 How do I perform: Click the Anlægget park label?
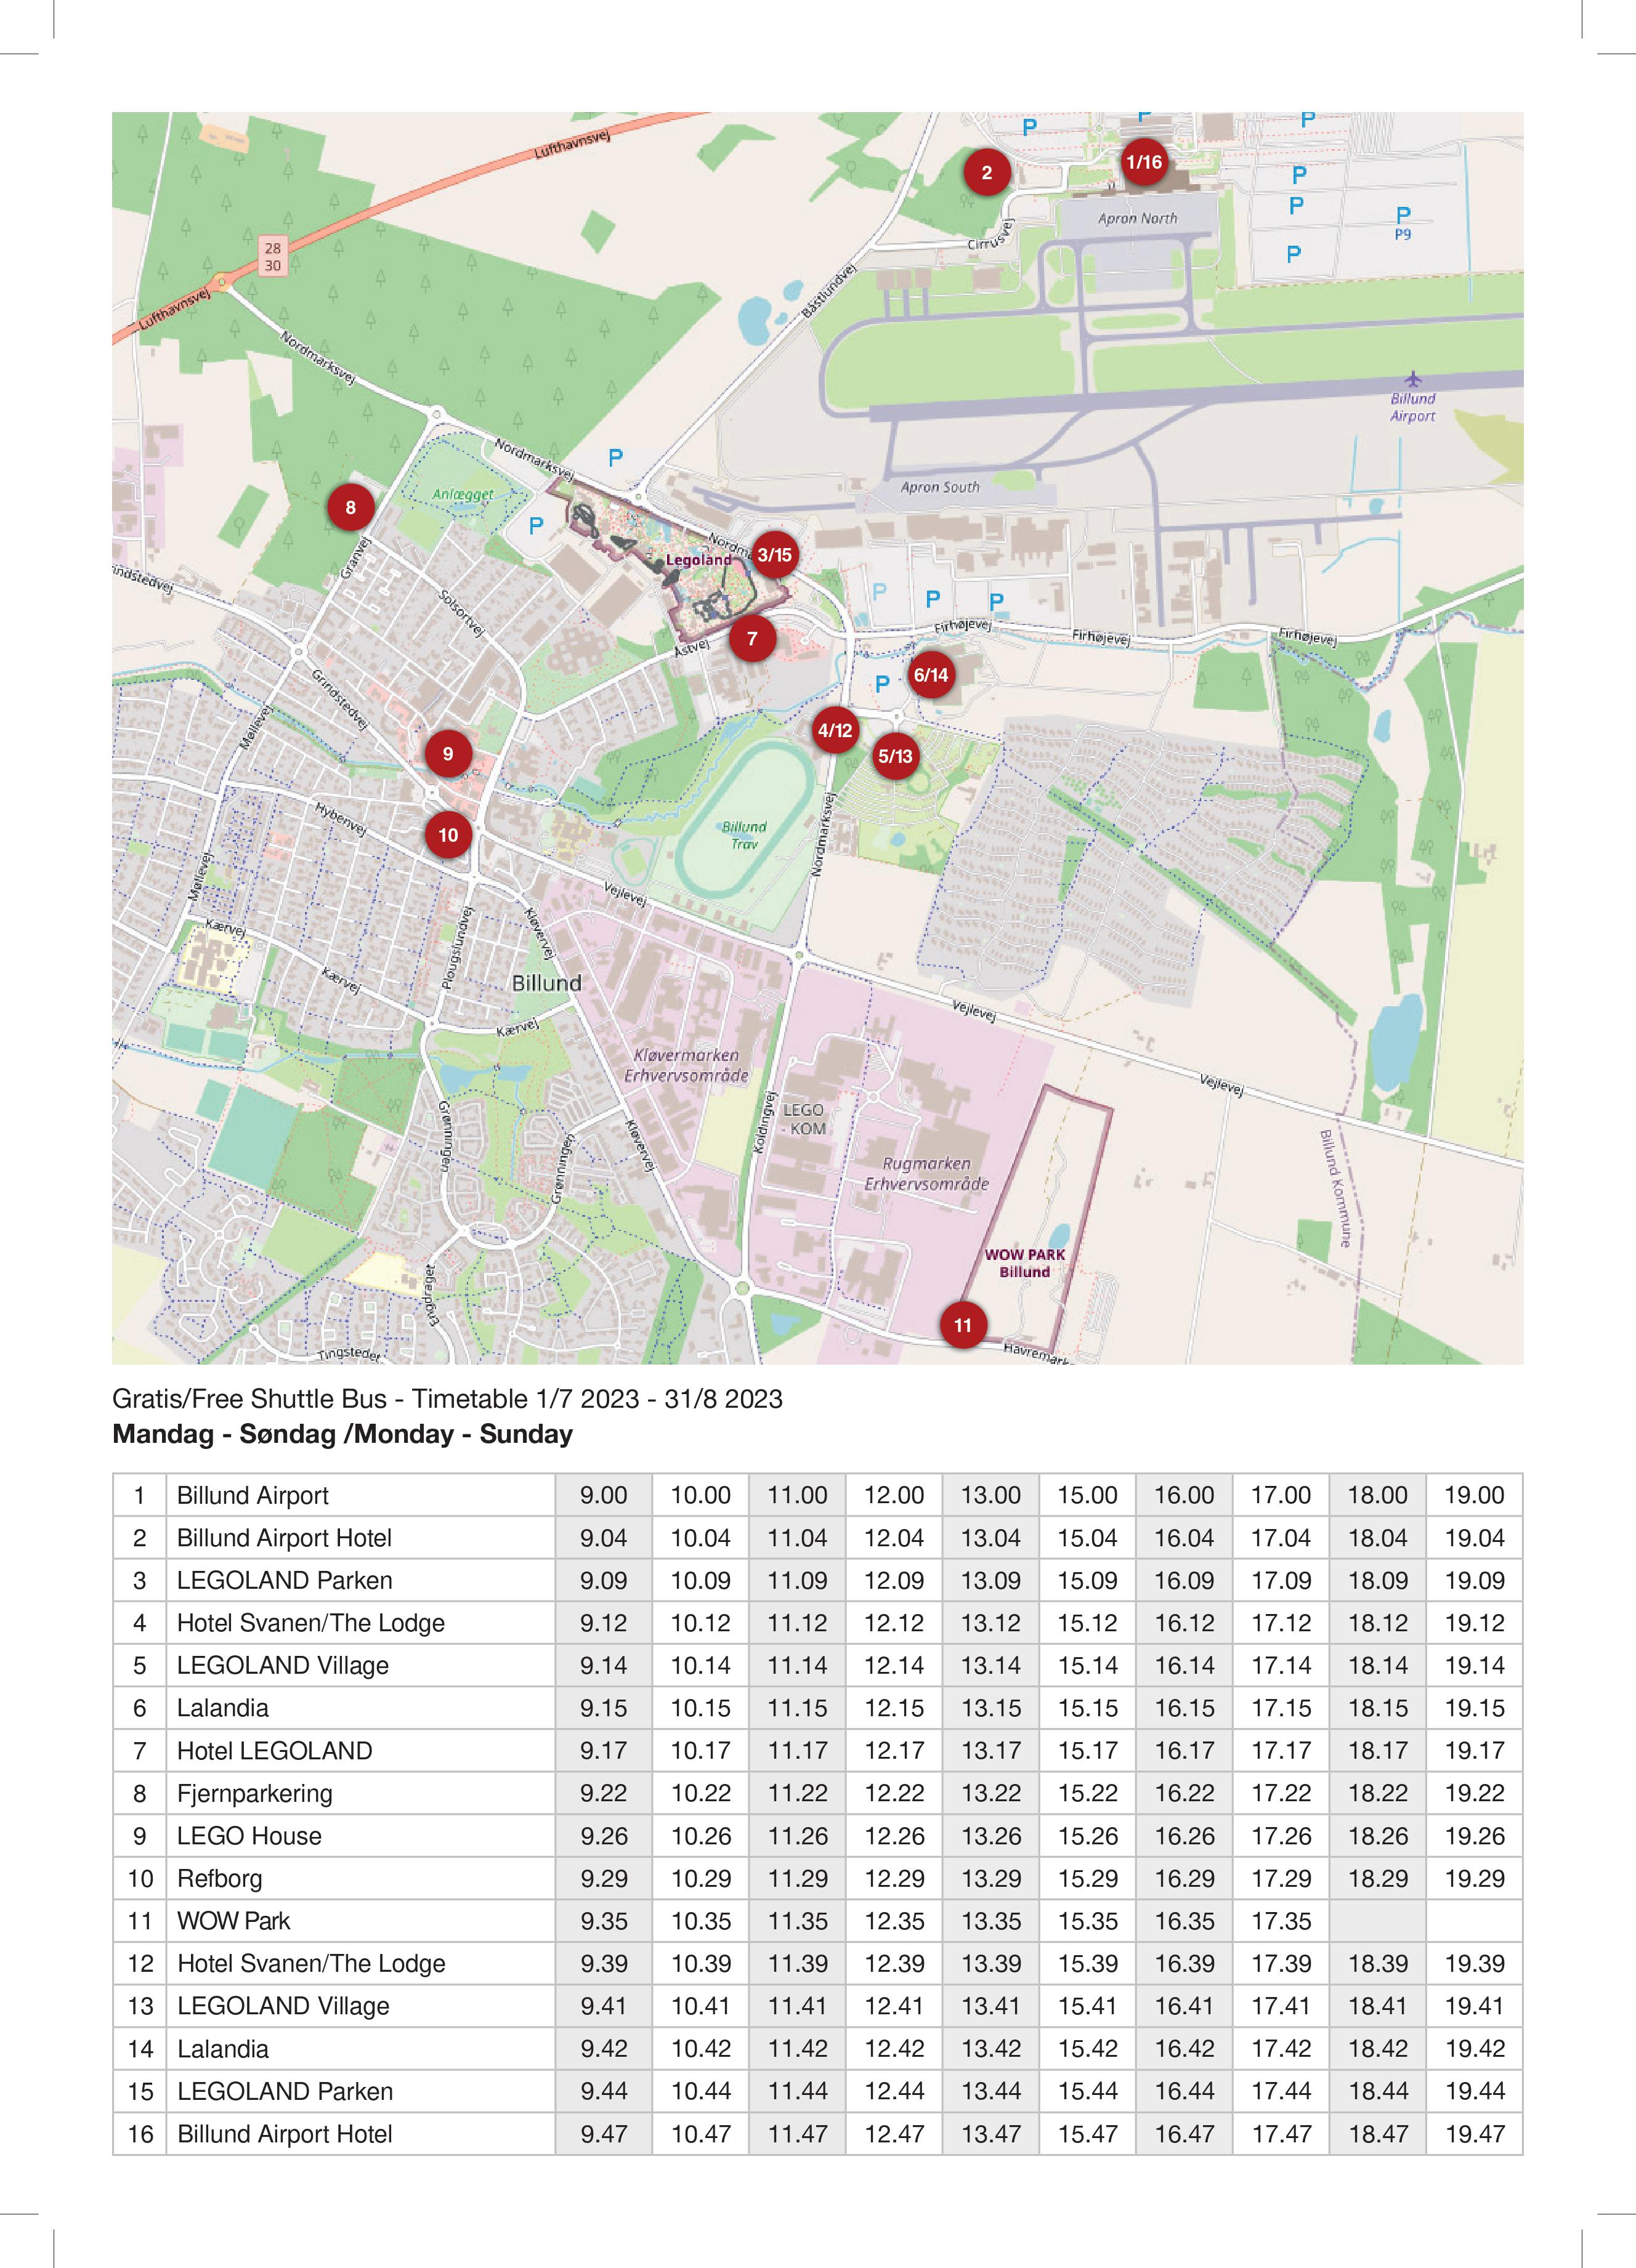463,494
